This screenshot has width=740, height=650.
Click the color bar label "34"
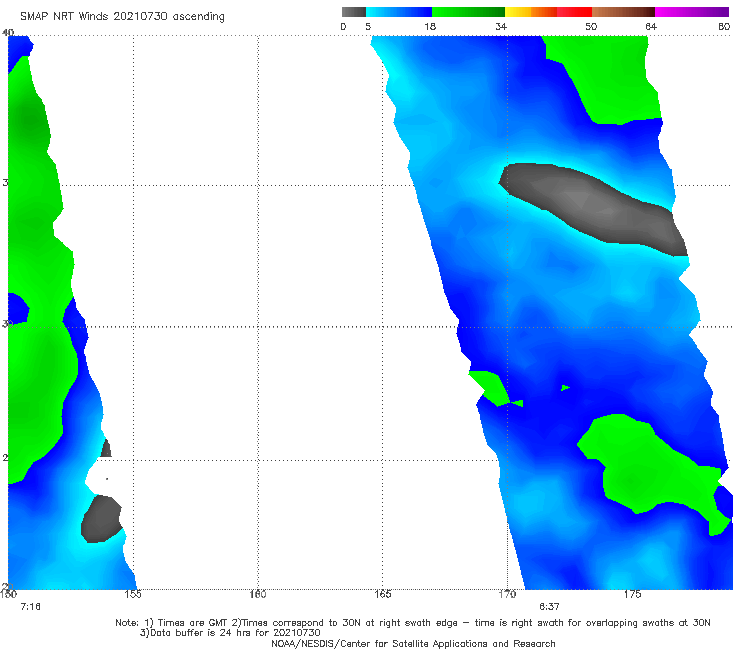coord(501,27)
